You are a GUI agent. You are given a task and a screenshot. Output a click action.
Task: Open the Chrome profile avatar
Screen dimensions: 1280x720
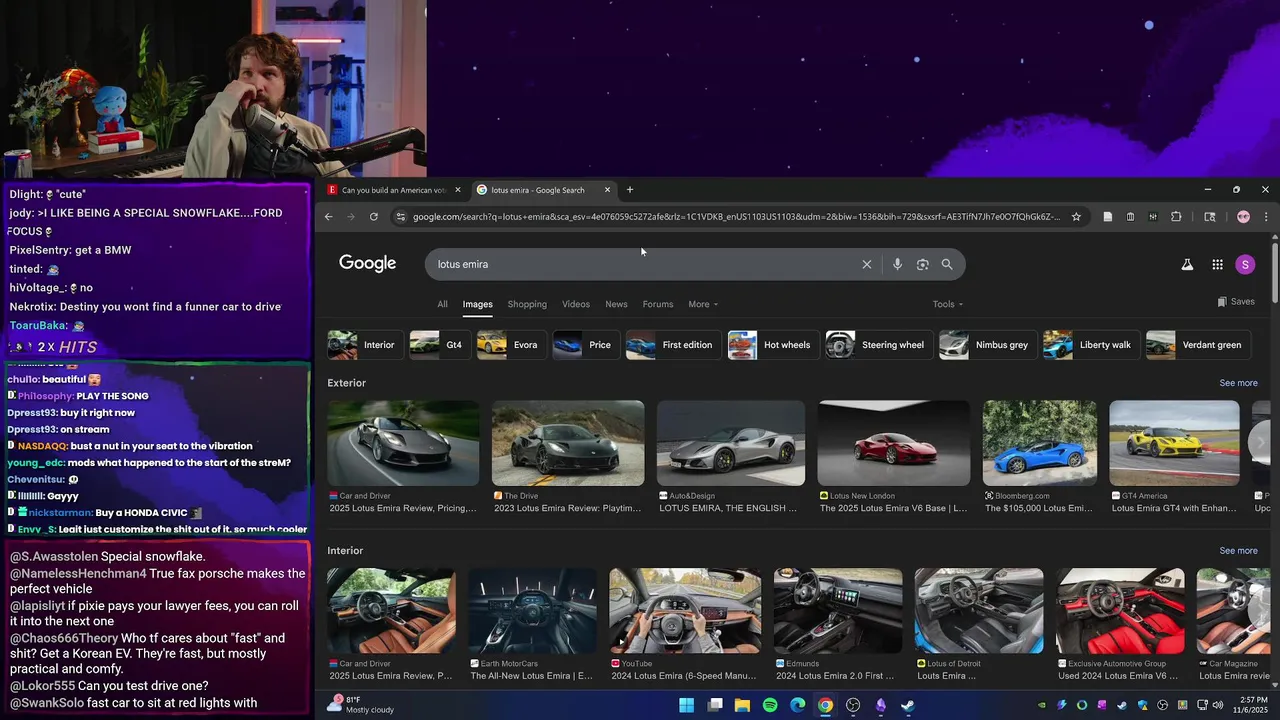pos(1243,216)
